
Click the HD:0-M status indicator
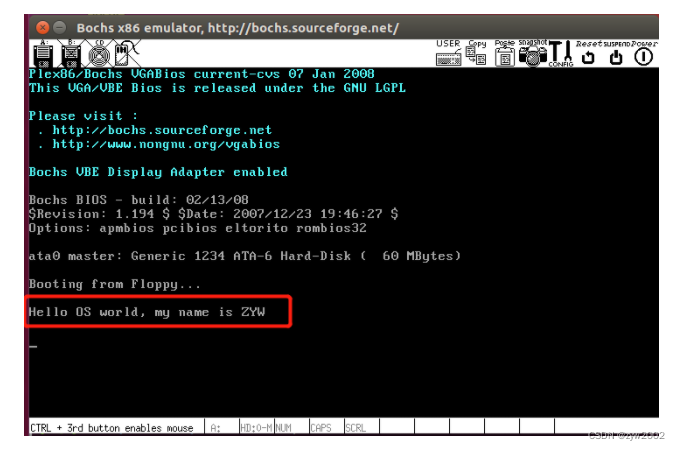click(x=256, y=427)
